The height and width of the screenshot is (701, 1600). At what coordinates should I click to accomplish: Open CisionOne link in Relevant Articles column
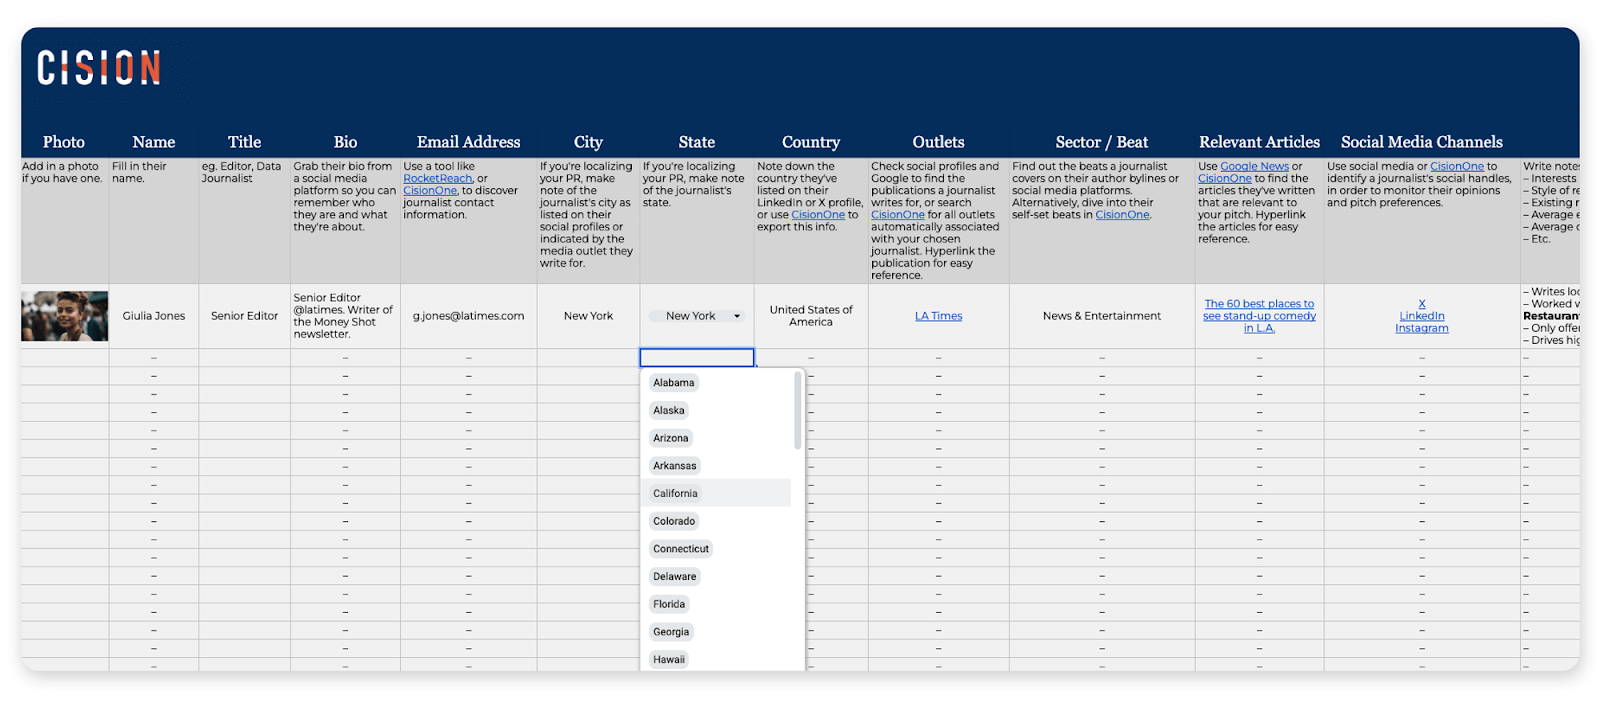[1225, 179]
